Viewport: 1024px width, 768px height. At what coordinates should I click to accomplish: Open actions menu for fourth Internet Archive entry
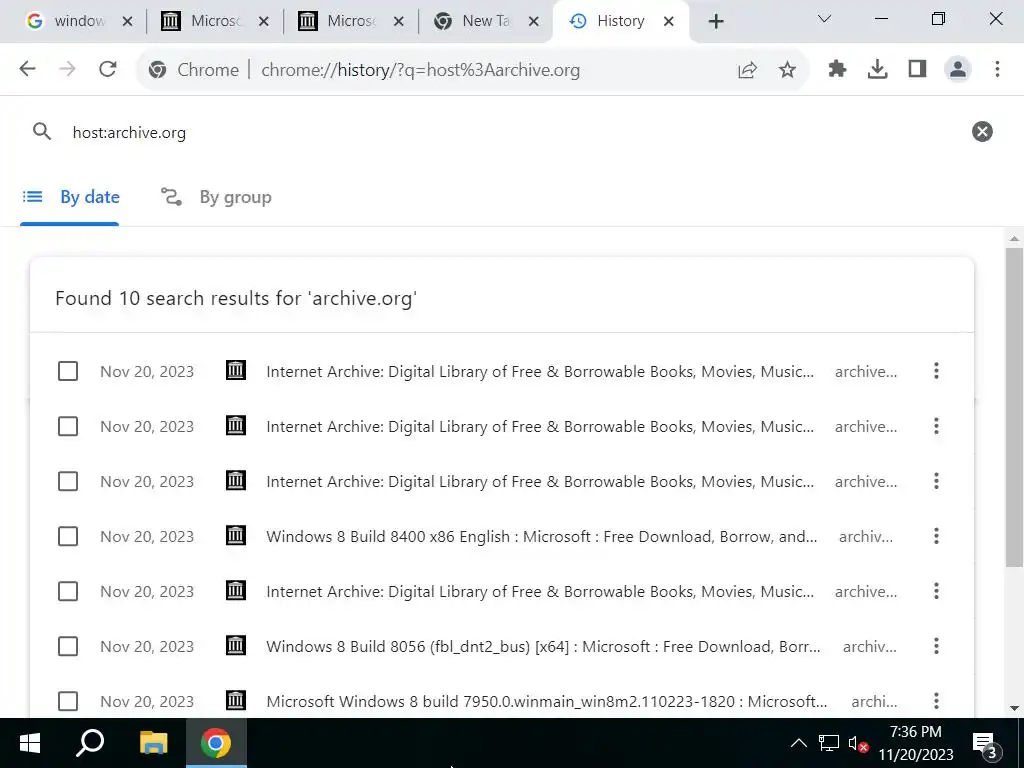[x=936, y=591]
